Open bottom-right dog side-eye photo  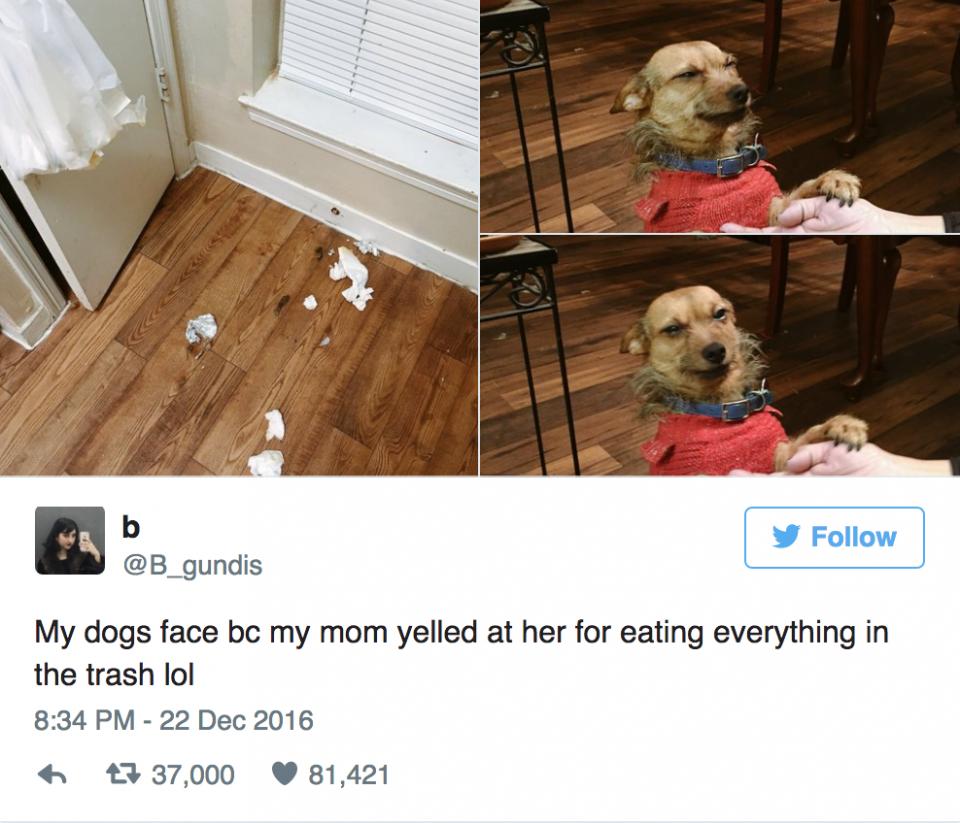coord(720,356)
